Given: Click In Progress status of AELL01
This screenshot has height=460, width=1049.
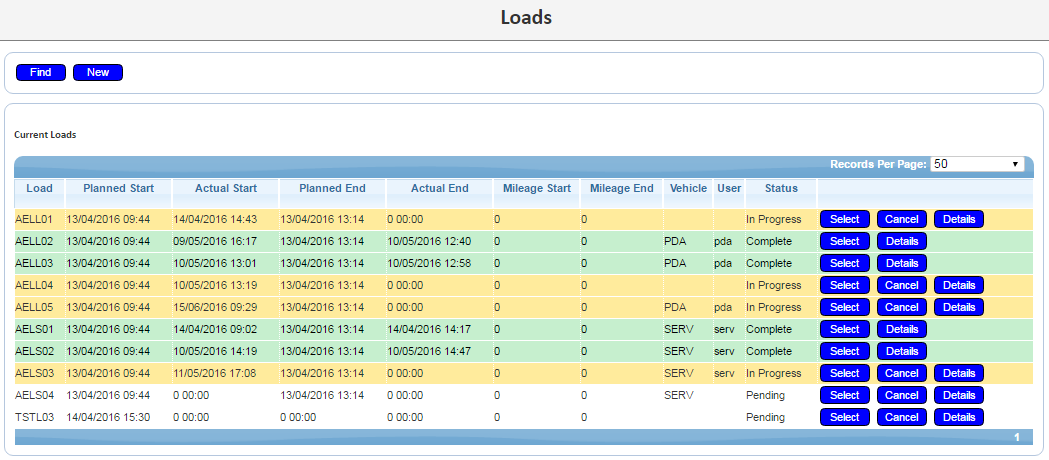Looking at the screenshot, I should [x=773, y=219].
